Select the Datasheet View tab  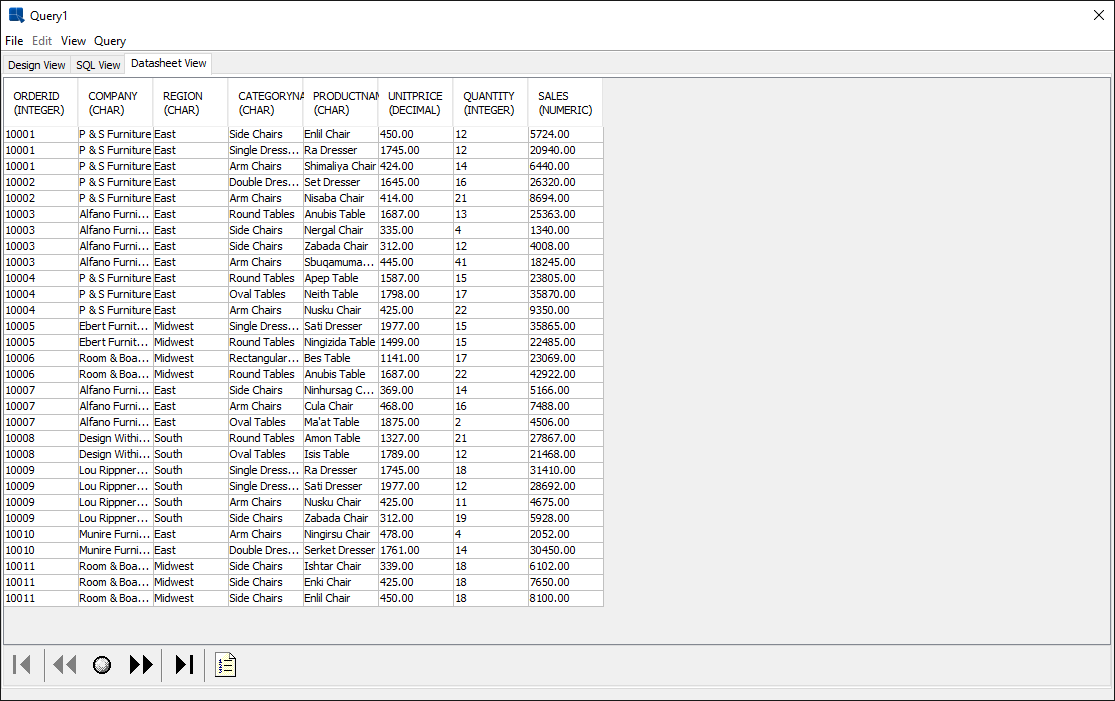tap(169, 63)
